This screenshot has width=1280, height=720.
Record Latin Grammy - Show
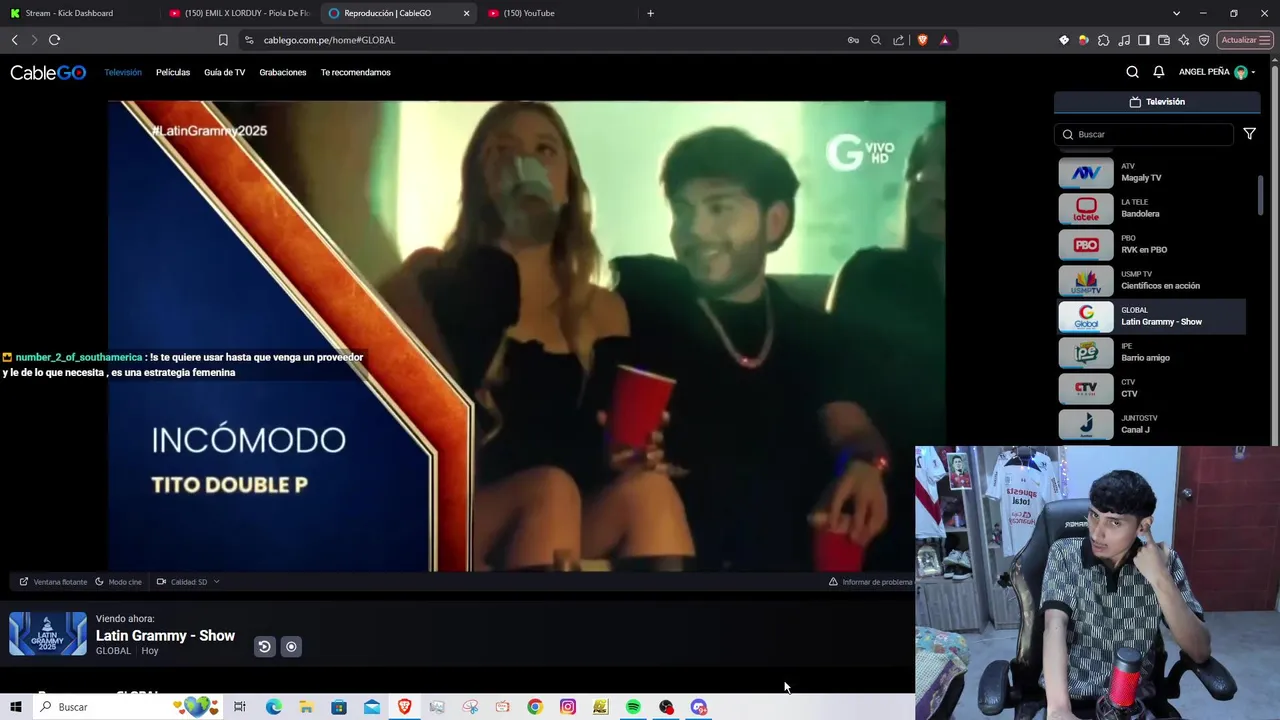(291, 647)
